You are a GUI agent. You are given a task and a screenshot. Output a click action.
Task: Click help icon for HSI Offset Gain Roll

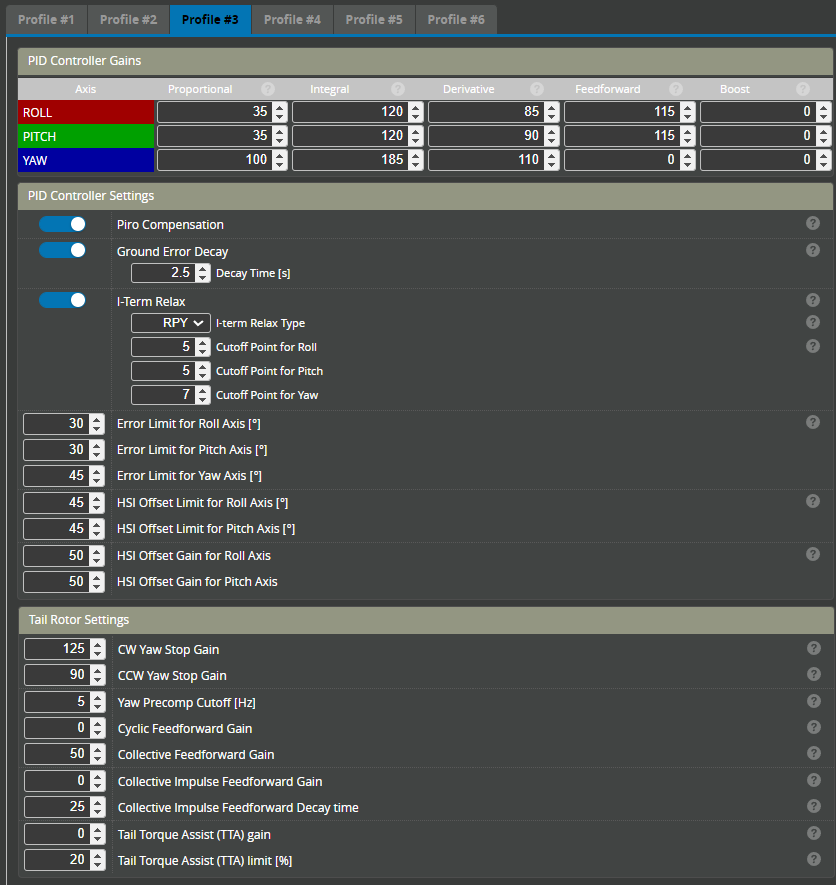(813, 554)
